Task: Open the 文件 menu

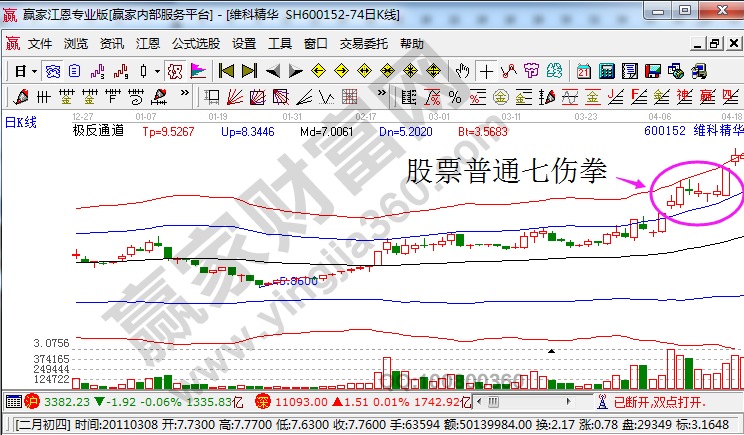Action: pos(40,44)
